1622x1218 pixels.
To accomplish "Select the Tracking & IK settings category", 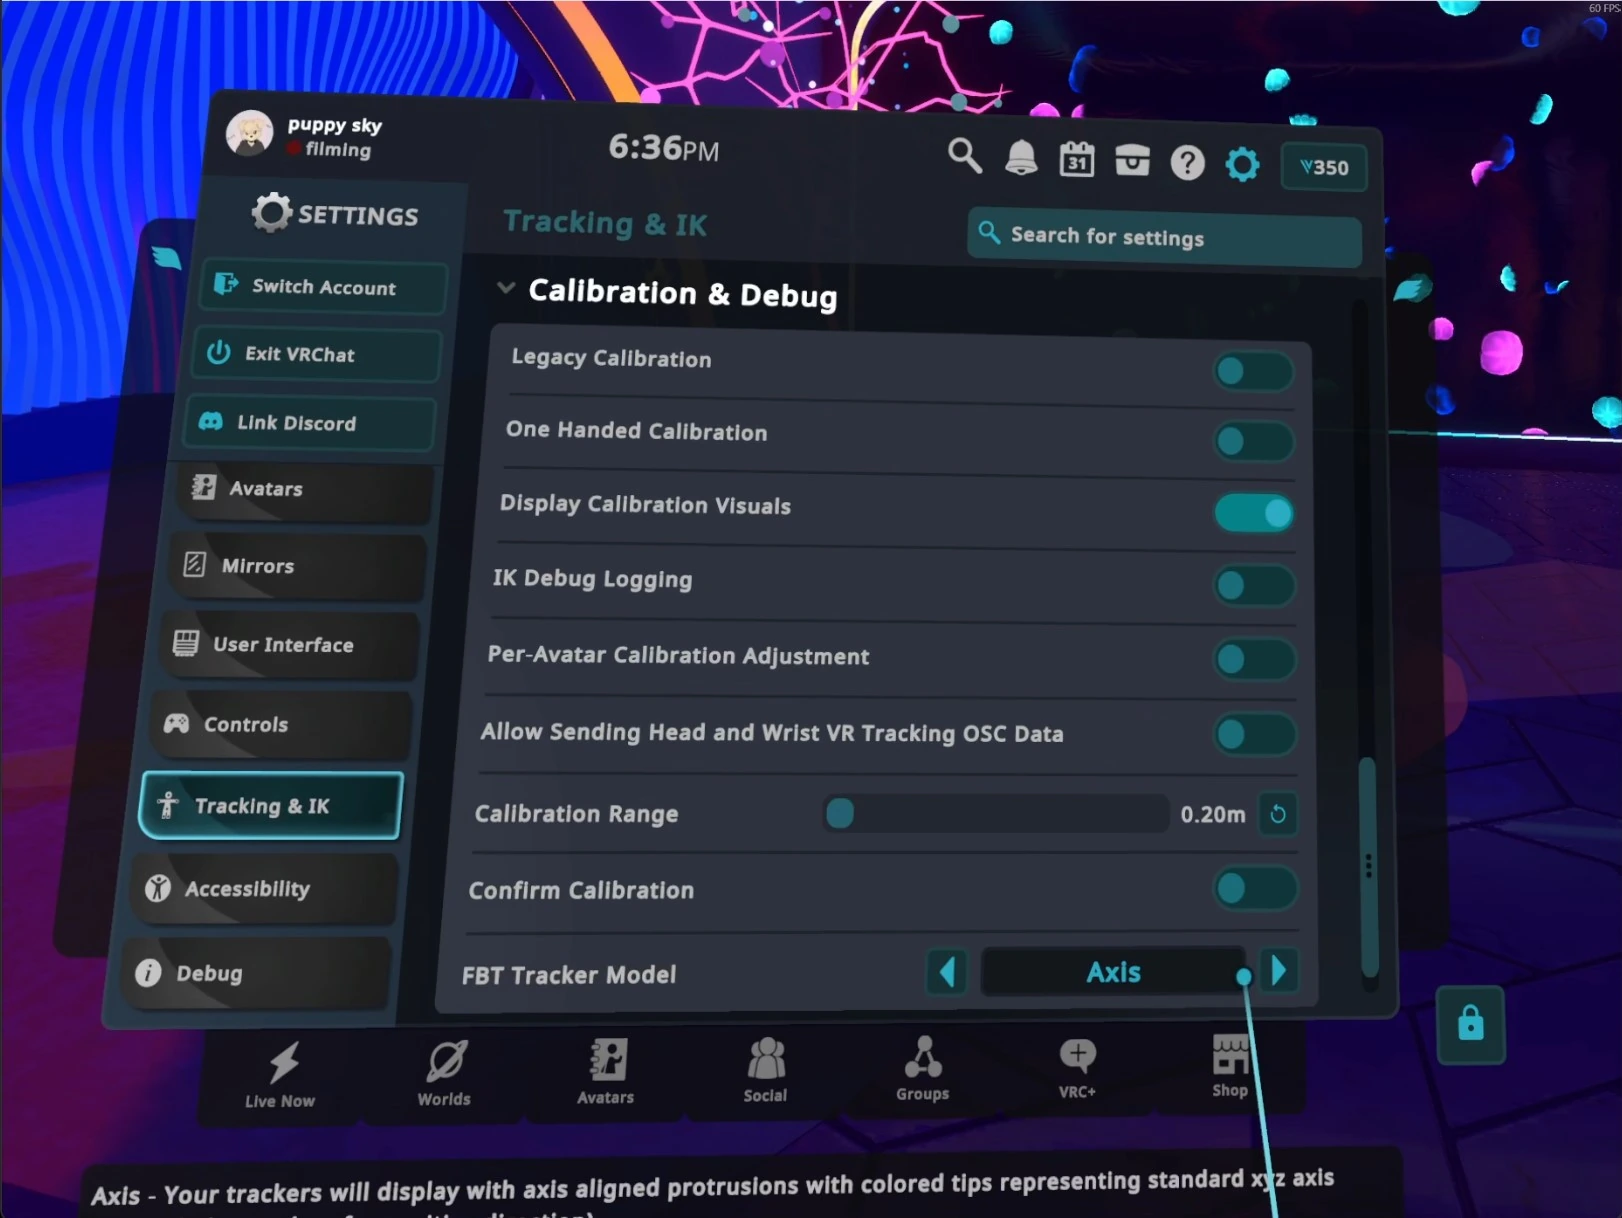I will [x=271, y=806].
